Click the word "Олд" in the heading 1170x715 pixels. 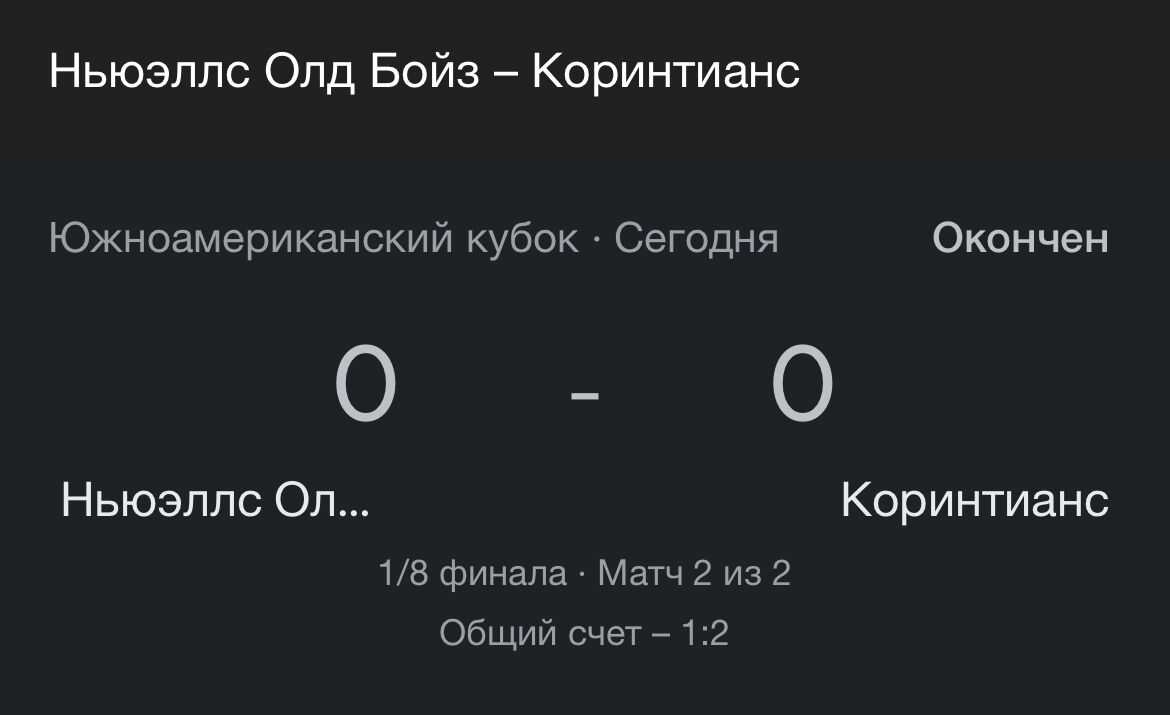point(309,72)
